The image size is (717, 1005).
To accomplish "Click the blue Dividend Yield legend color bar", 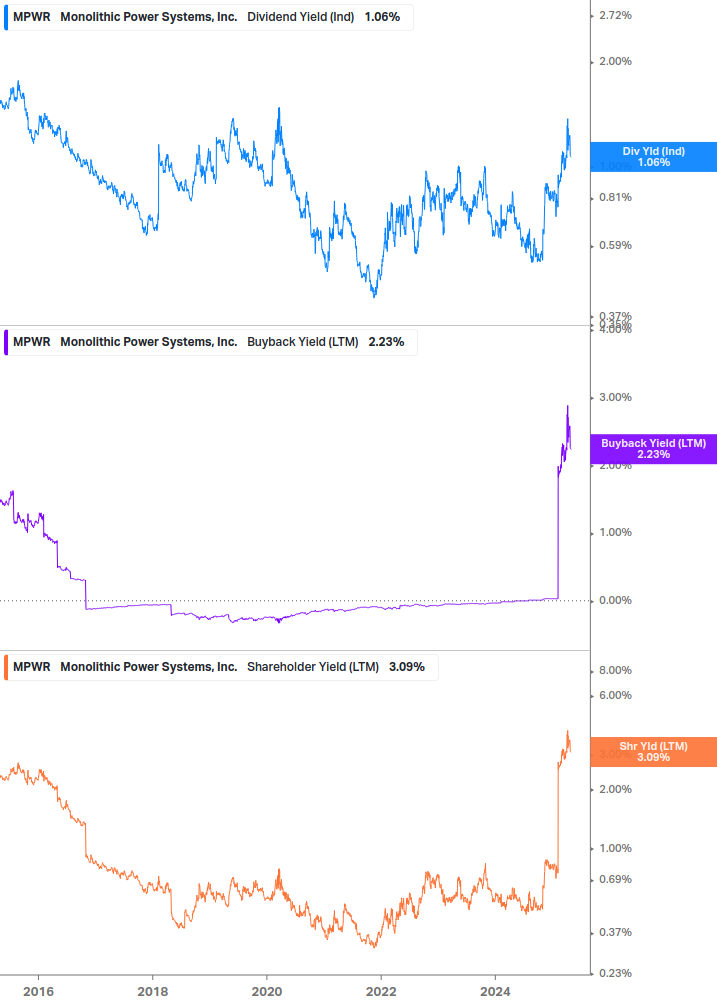I will click(x=6, y=17).
